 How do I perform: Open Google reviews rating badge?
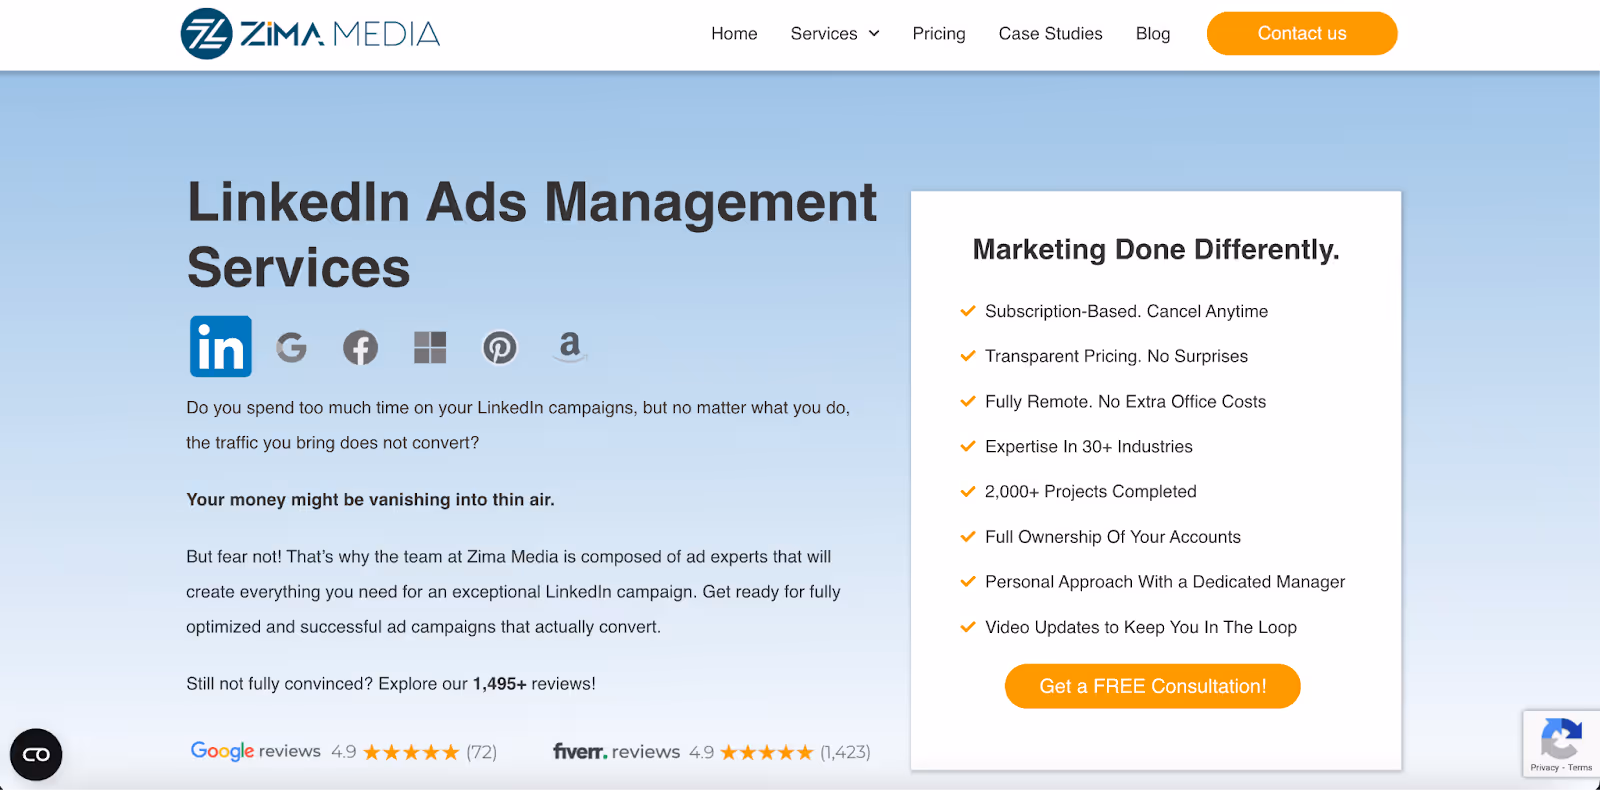(x=344, y=751)
